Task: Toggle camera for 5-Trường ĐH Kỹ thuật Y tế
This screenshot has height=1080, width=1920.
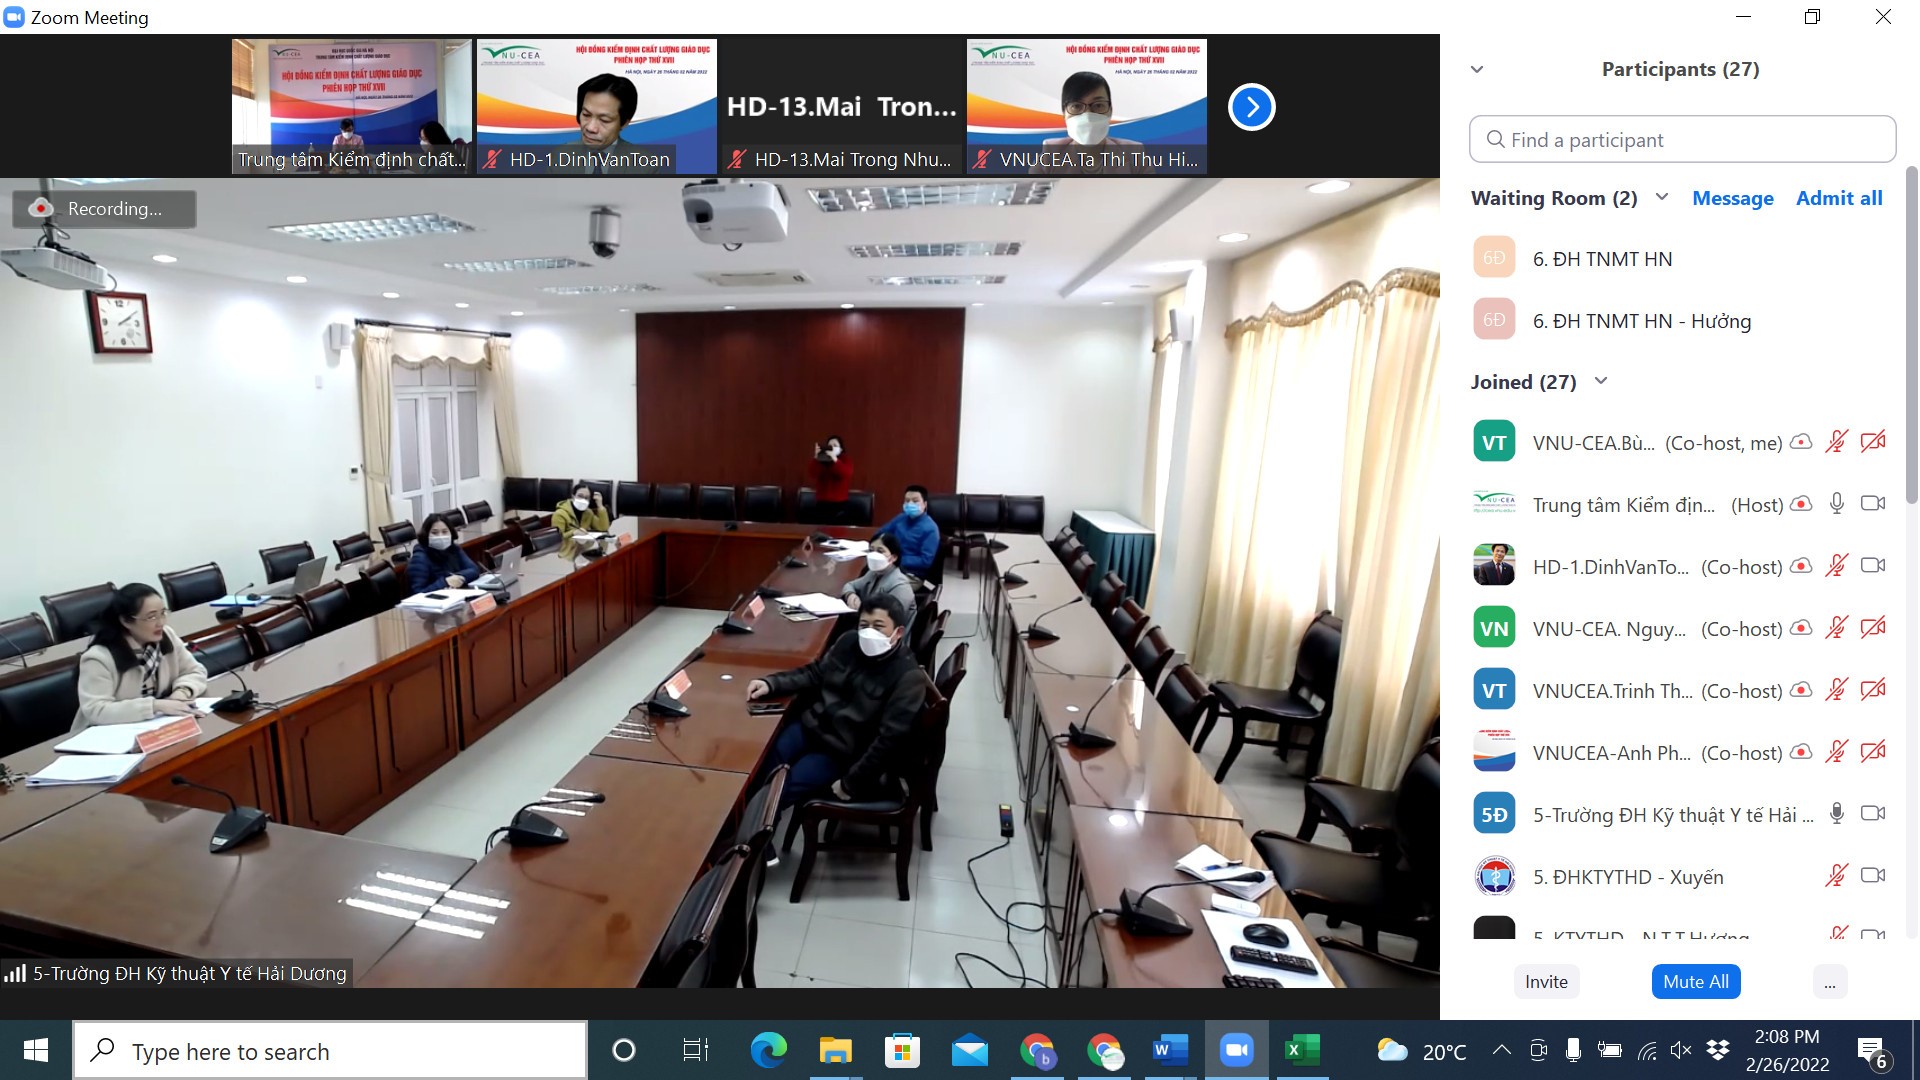Action: (1872, 814)
